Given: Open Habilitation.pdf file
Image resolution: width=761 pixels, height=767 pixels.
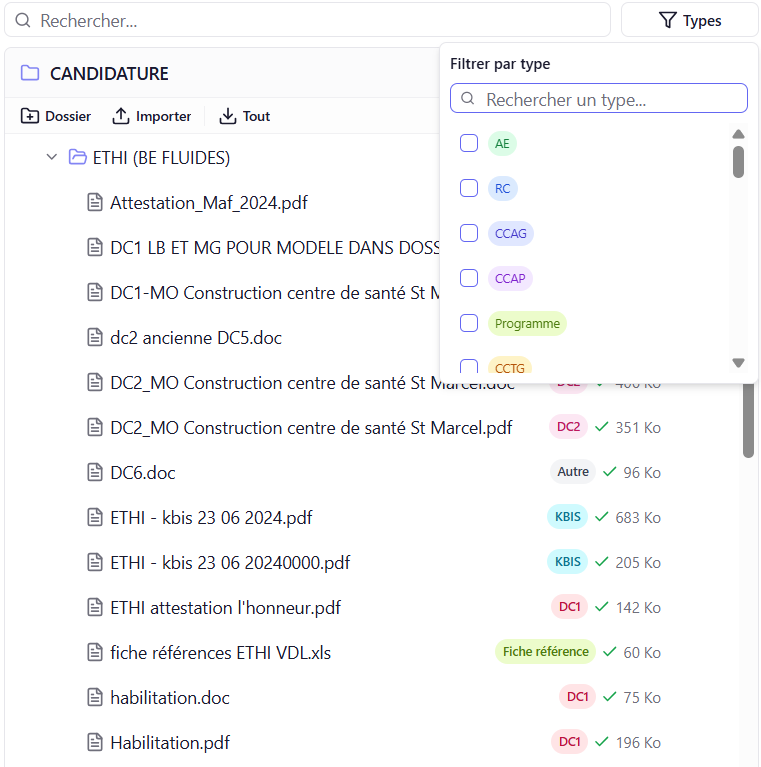Looking at the screenshot, I should click(170, 743).
